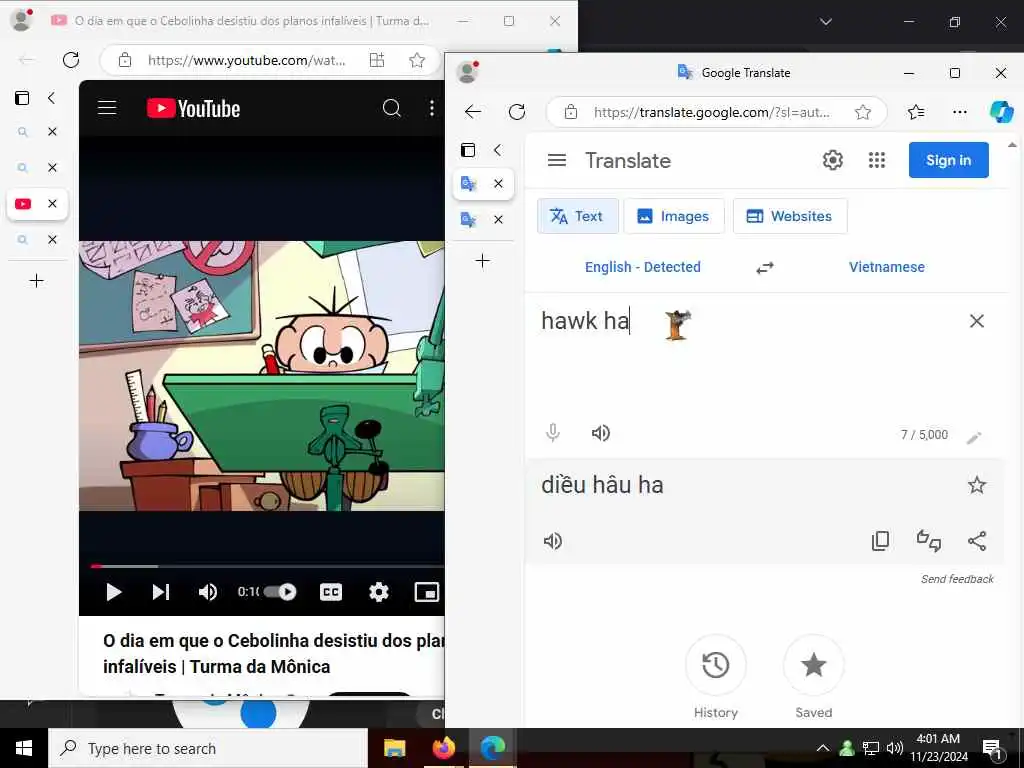Image resolution: width=1024 pixels, height=768 pixels.
Task: Open Favorites list in Translate window
Action: [916, 112]
